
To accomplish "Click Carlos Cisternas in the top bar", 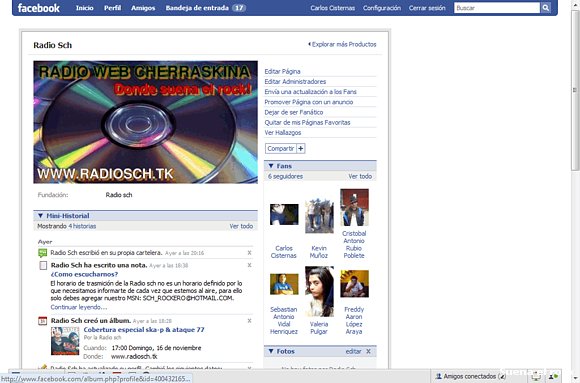I will [x=333, y=8].
